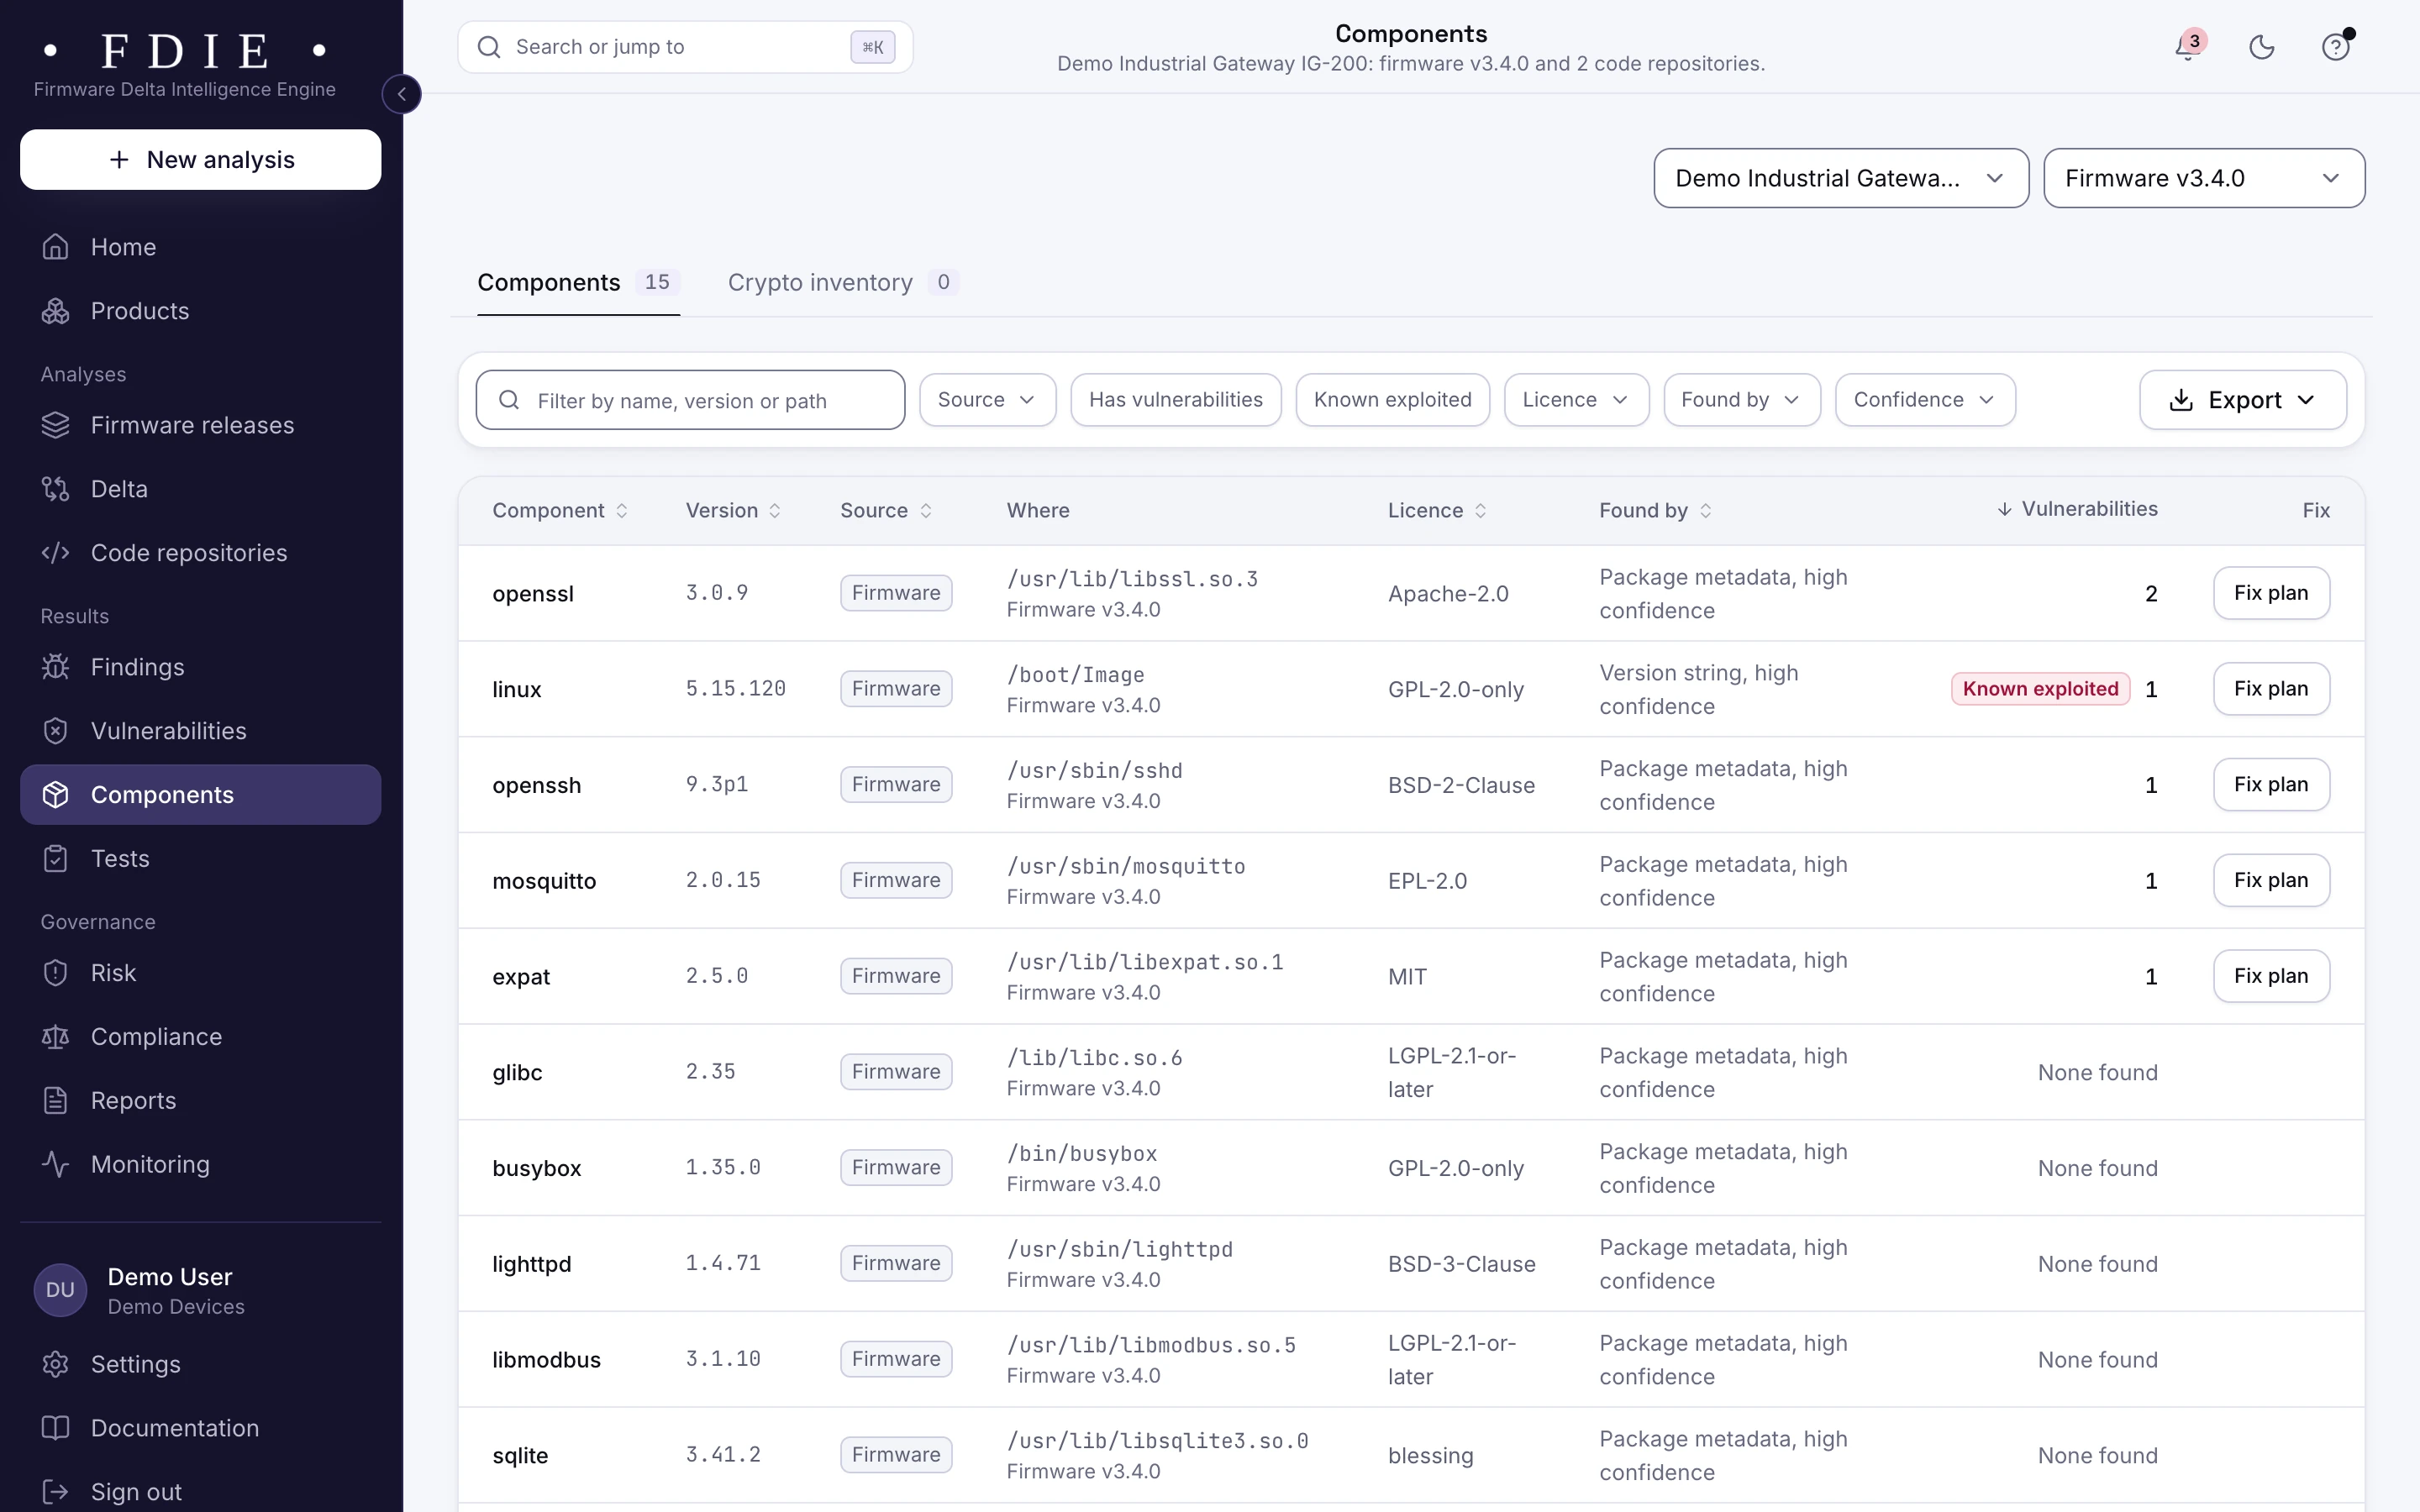Switch to the Crypto inventory tab
2420x1512 pixels.
point(843,283)
